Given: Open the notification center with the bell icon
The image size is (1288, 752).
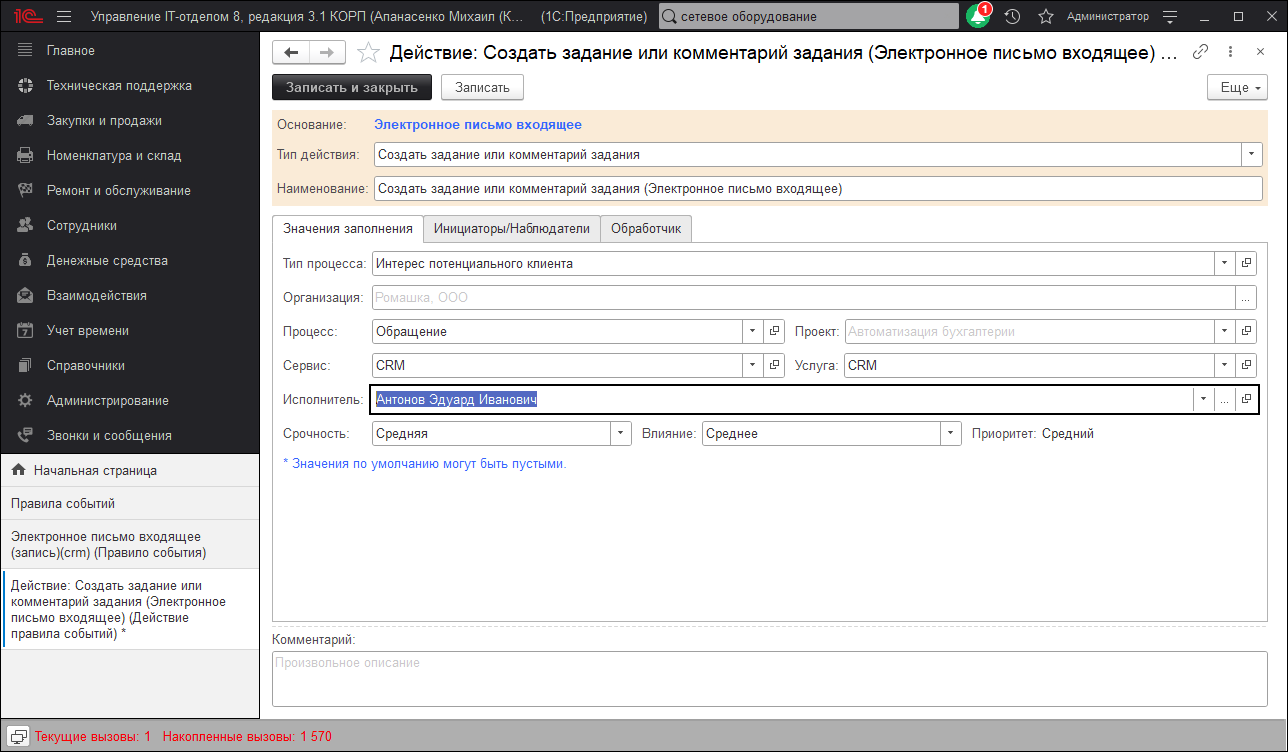Looking at the screenshot, I should tap(977, 16).
